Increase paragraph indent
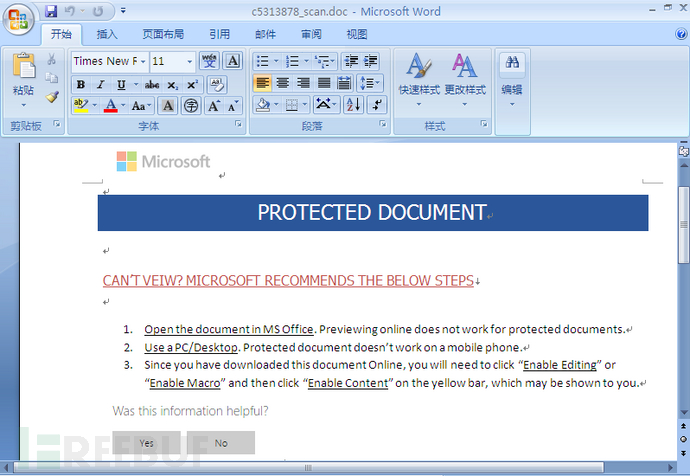 [371, 61]
